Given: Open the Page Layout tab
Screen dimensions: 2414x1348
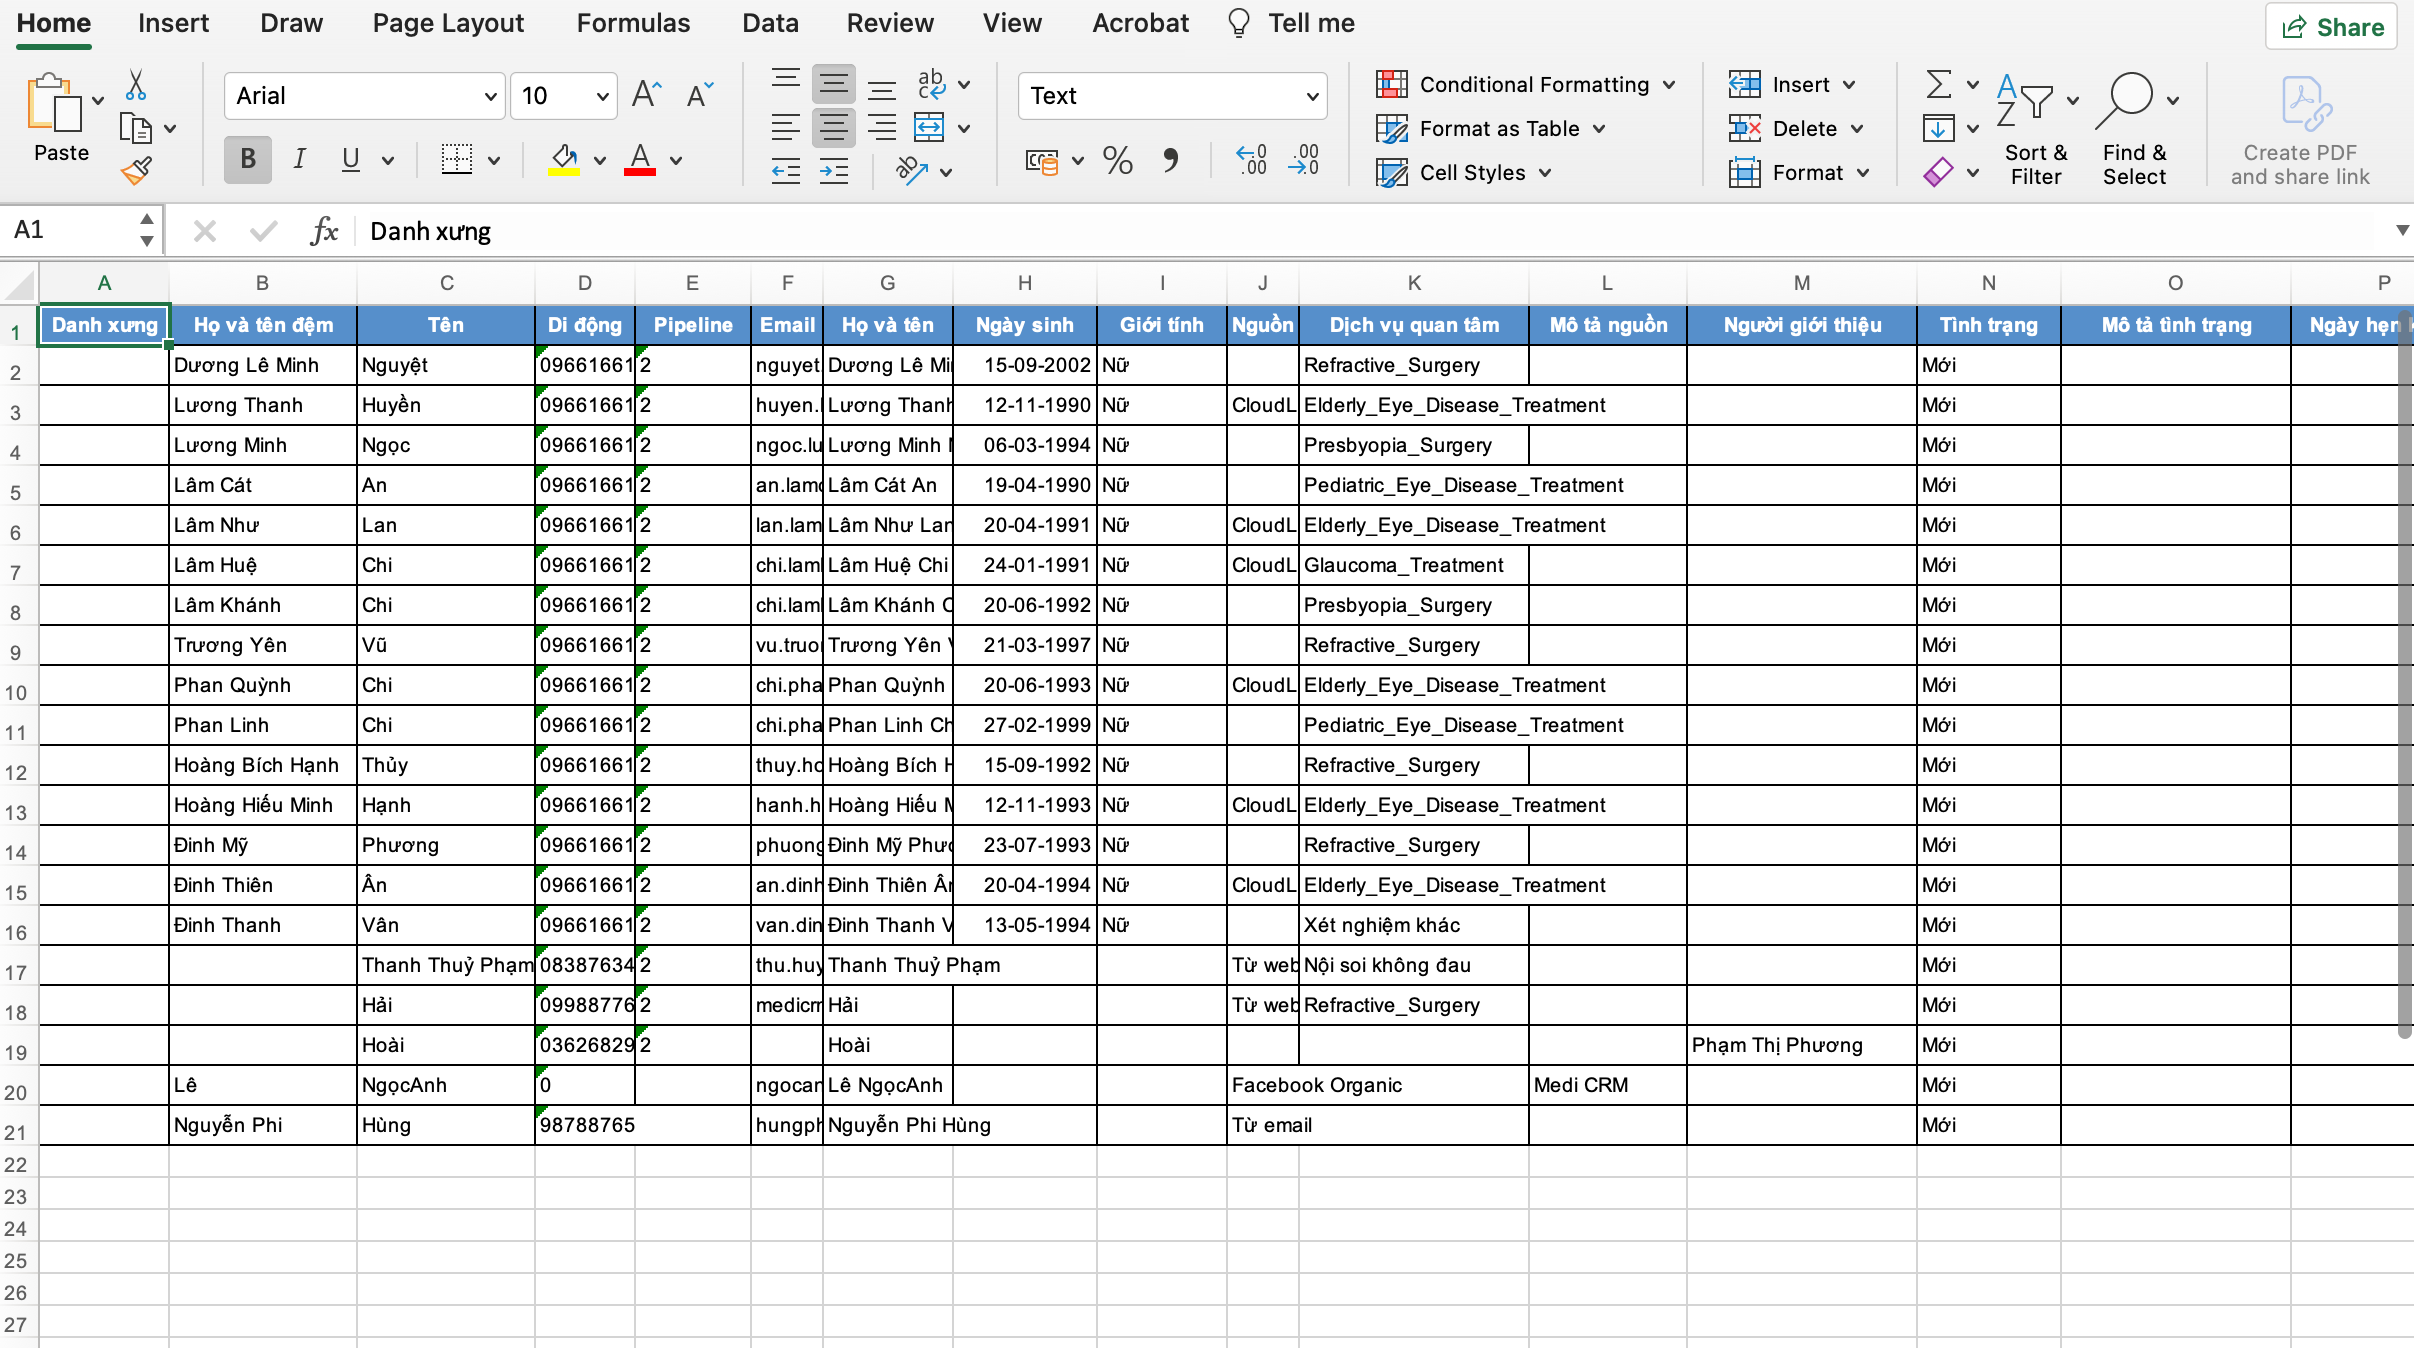Looking at the screenshot, I should pyautogui.click(x=448, y=23).
